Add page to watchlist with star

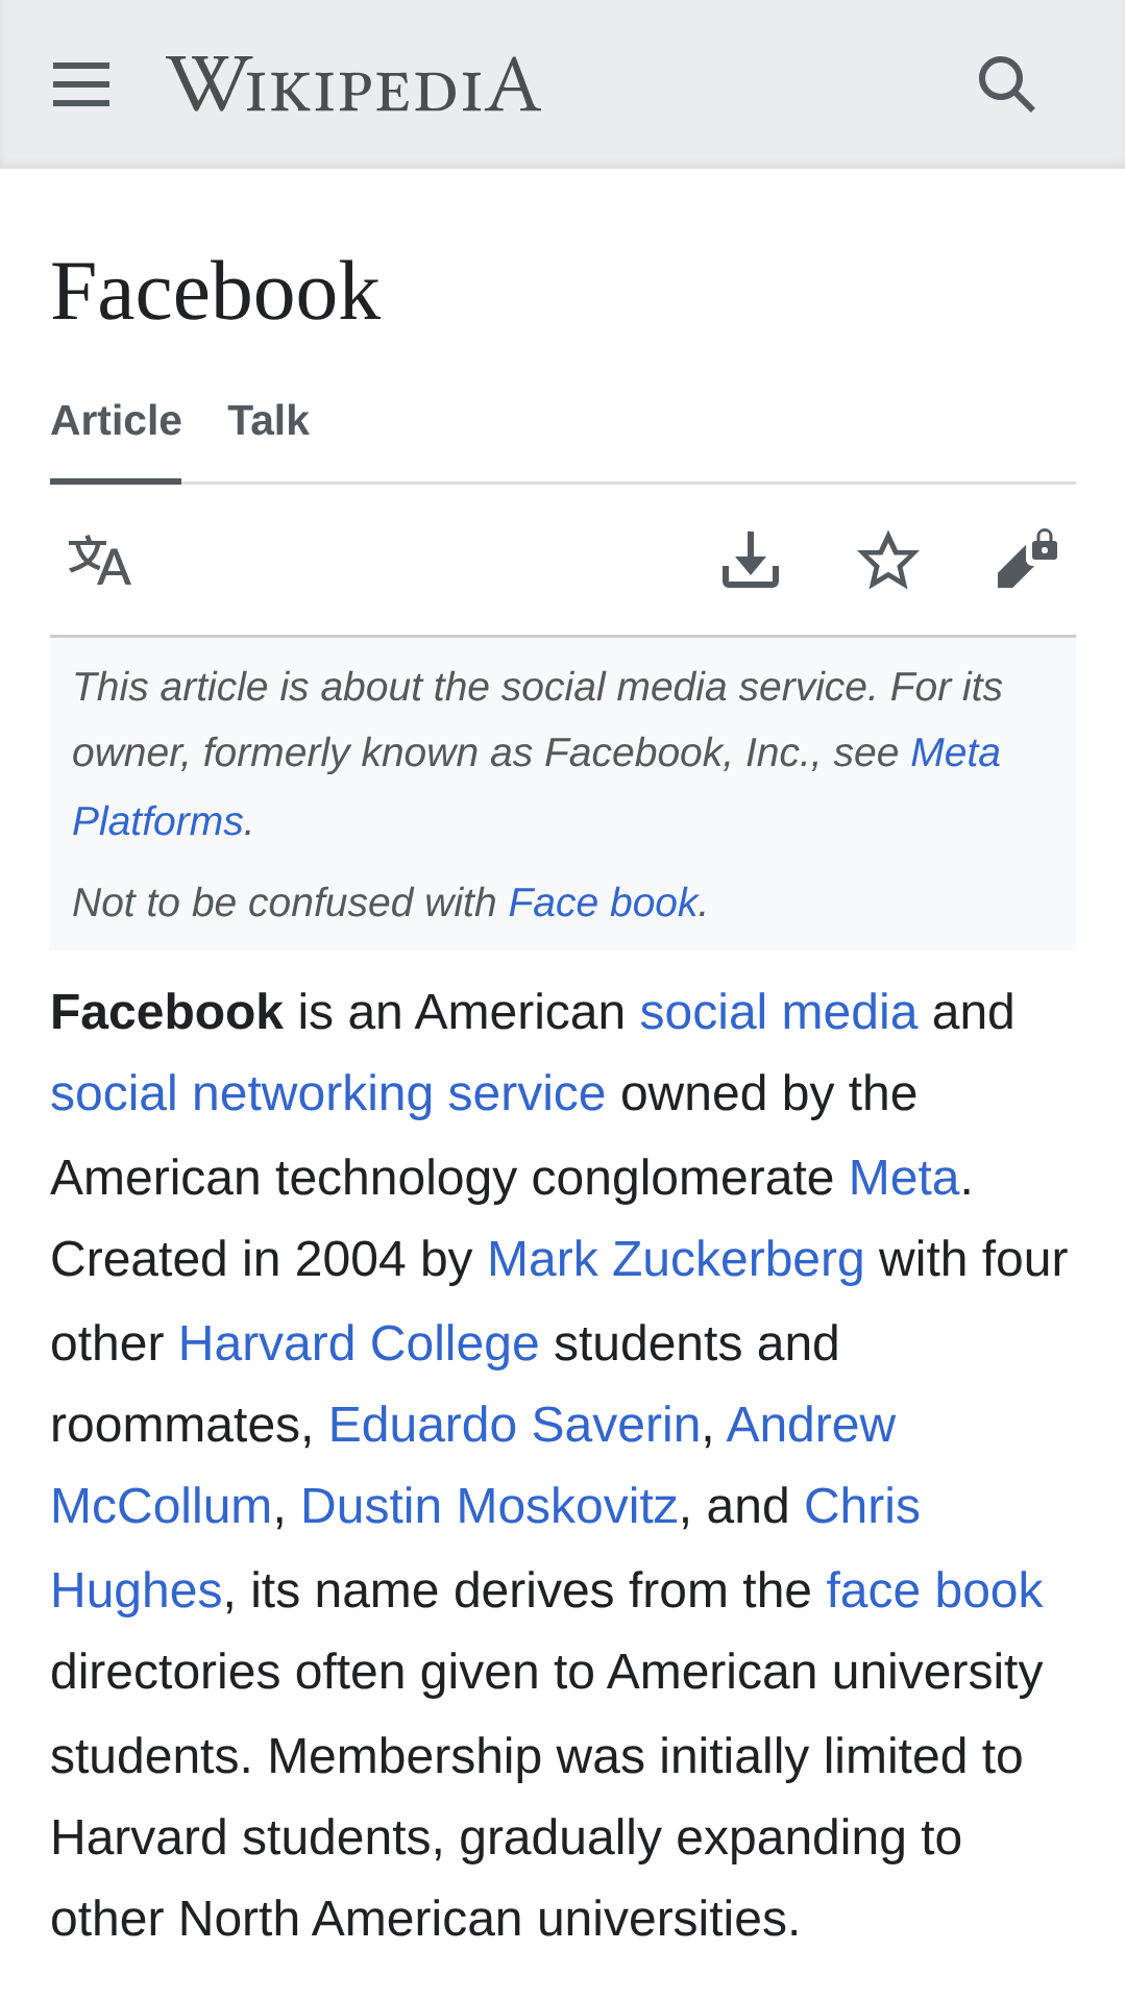point(888,560)
